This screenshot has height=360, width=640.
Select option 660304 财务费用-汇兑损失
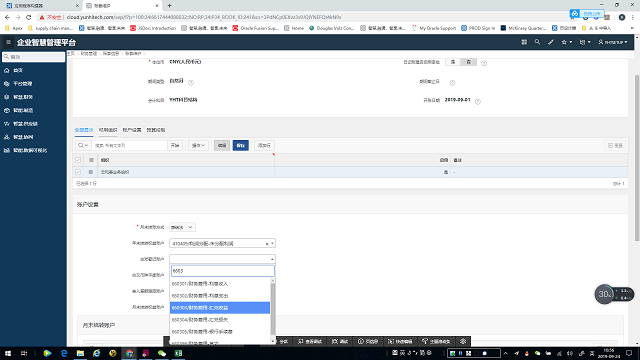click(220, 320)
